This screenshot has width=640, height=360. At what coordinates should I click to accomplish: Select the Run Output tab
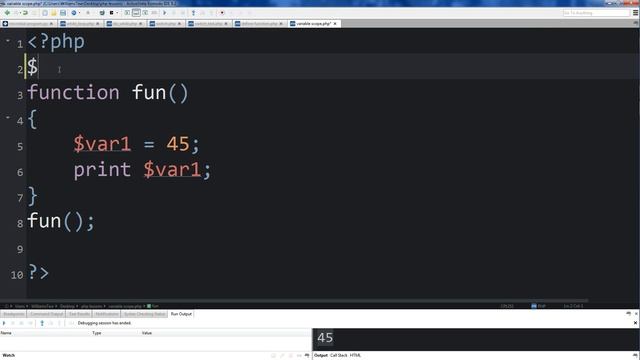[x=181, y=314]
